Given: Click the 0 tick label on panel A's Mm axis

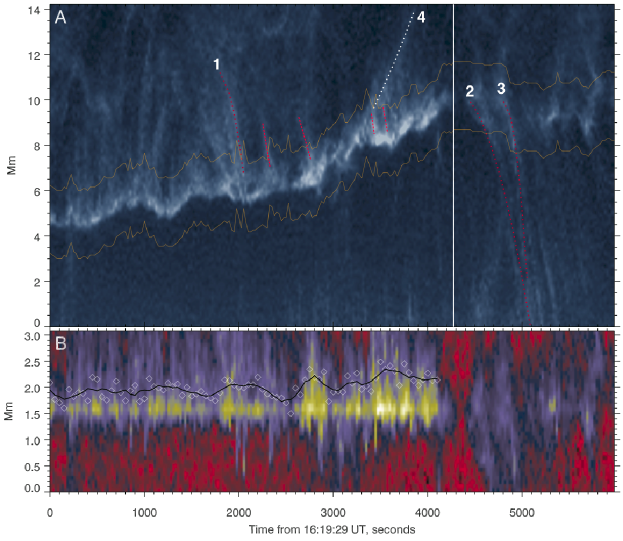Looking at the screenshot, I should point(37,323).
